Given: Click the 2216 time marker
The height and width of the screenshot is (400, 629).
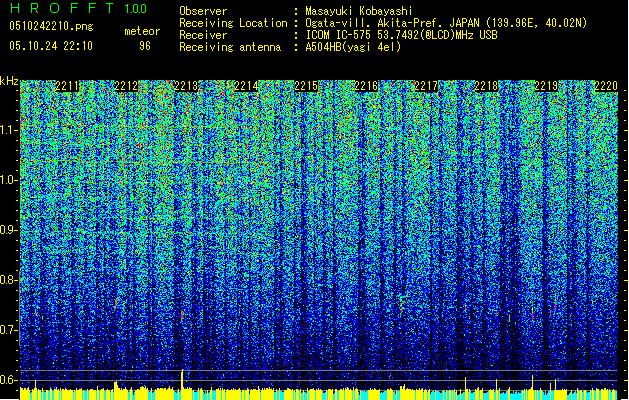Looking at the screenshot, I should [x=366, y=86].
